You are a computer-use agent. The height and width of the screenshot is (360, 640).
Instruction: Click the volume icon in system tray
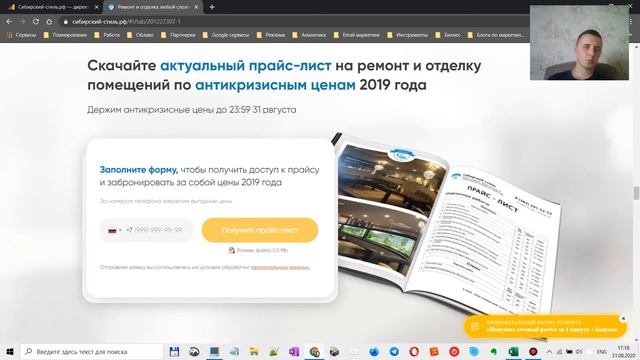coord(578,351)
